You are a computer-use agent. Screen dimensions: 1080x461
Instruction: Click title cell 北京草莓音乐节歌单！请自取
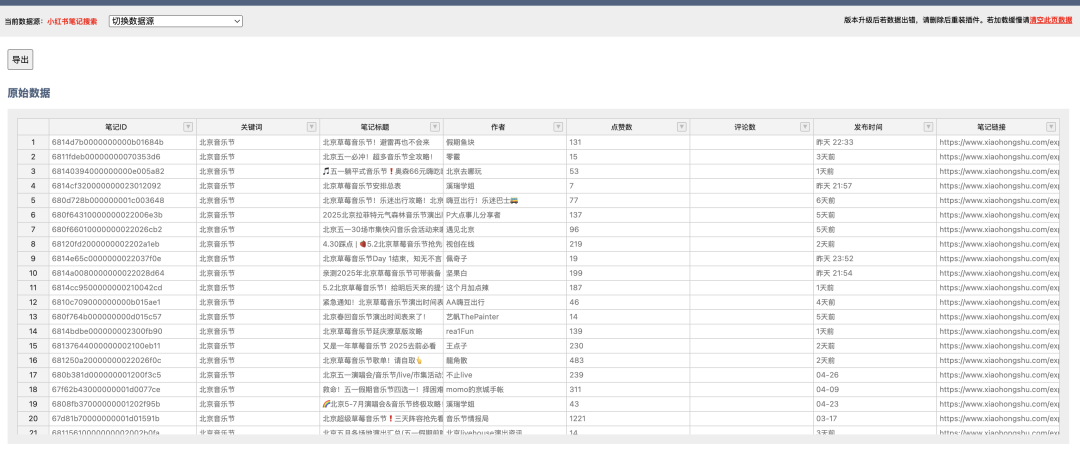[382, 360]
